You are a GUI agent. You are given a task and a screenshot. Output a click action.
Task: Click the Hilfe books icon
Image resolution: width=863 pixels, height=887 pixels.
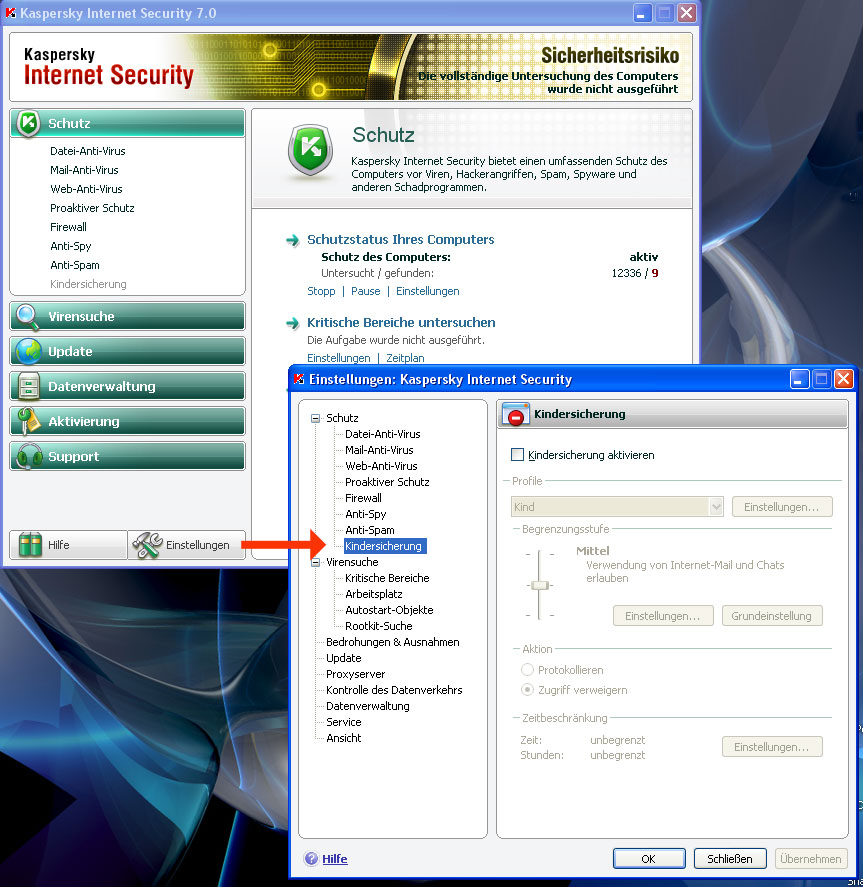coord(31,545)
